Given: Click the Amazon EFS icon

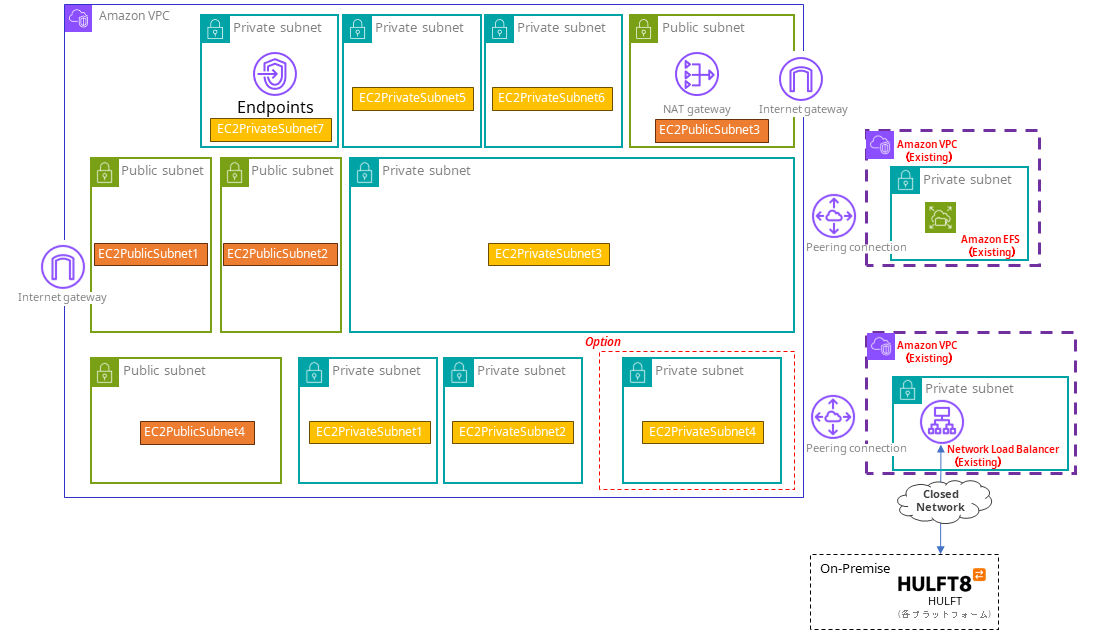Looking at the screenshot, I should 940,217.
